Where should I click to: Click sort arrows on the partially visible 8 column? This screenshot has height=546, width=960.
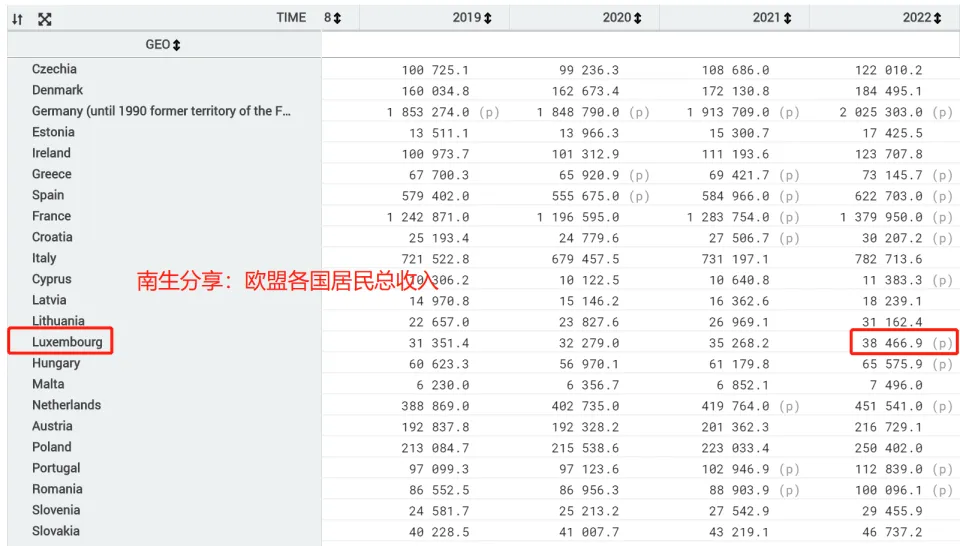point(337,19)
